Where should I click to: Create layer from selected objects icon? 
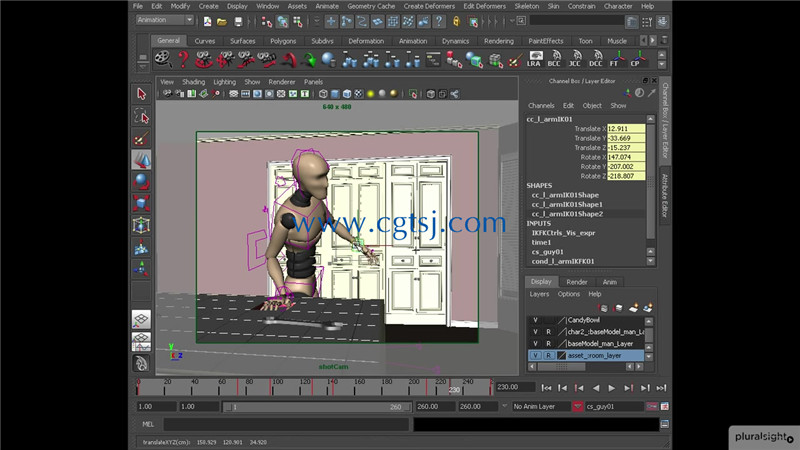click(648, 308)
